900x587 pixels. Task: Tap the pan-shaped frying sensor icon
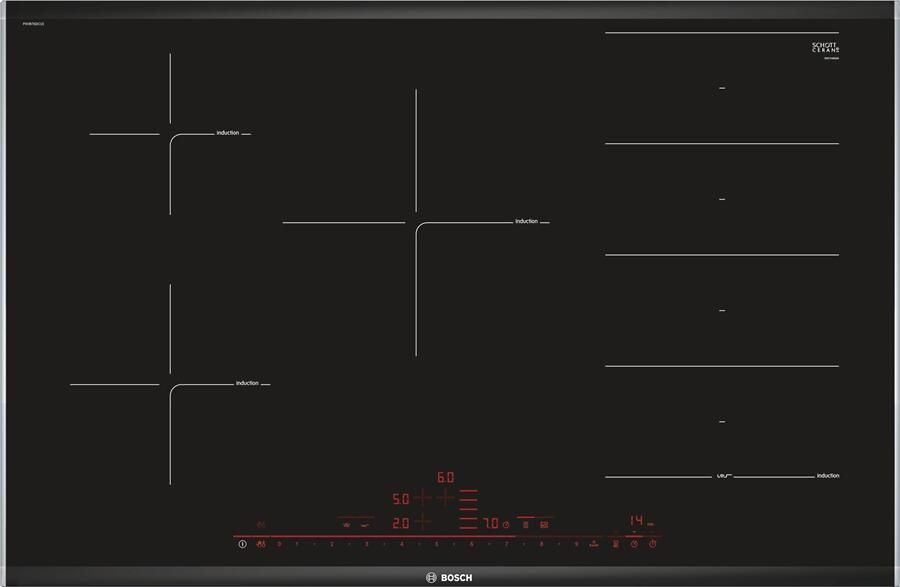click(366, 523)
